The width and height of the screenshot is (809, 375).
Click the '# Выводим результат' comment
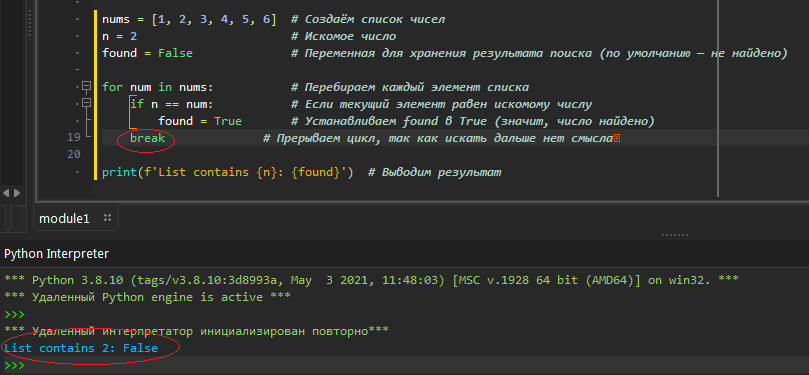pos(434,172)
